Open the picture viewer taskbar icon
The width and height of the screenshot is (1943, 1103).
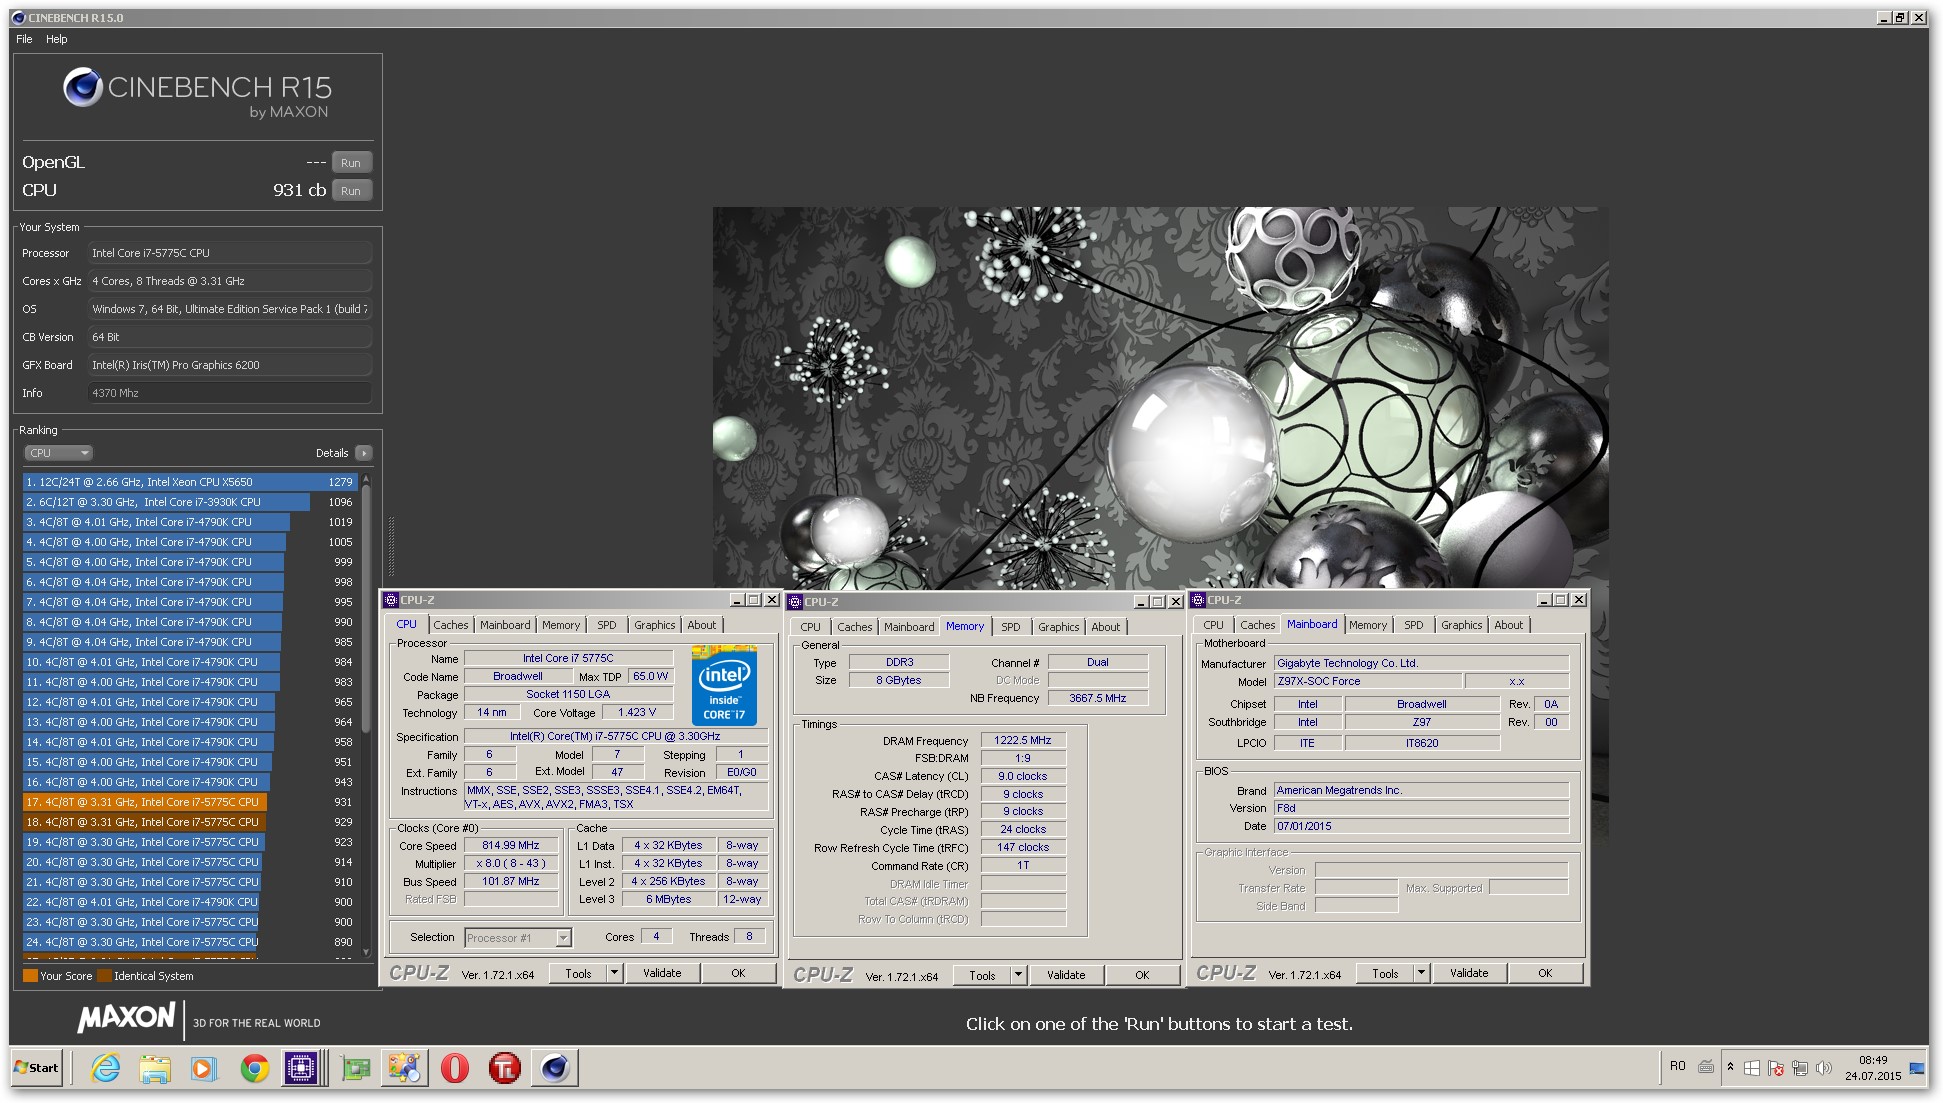click(x=404, y=1068)
